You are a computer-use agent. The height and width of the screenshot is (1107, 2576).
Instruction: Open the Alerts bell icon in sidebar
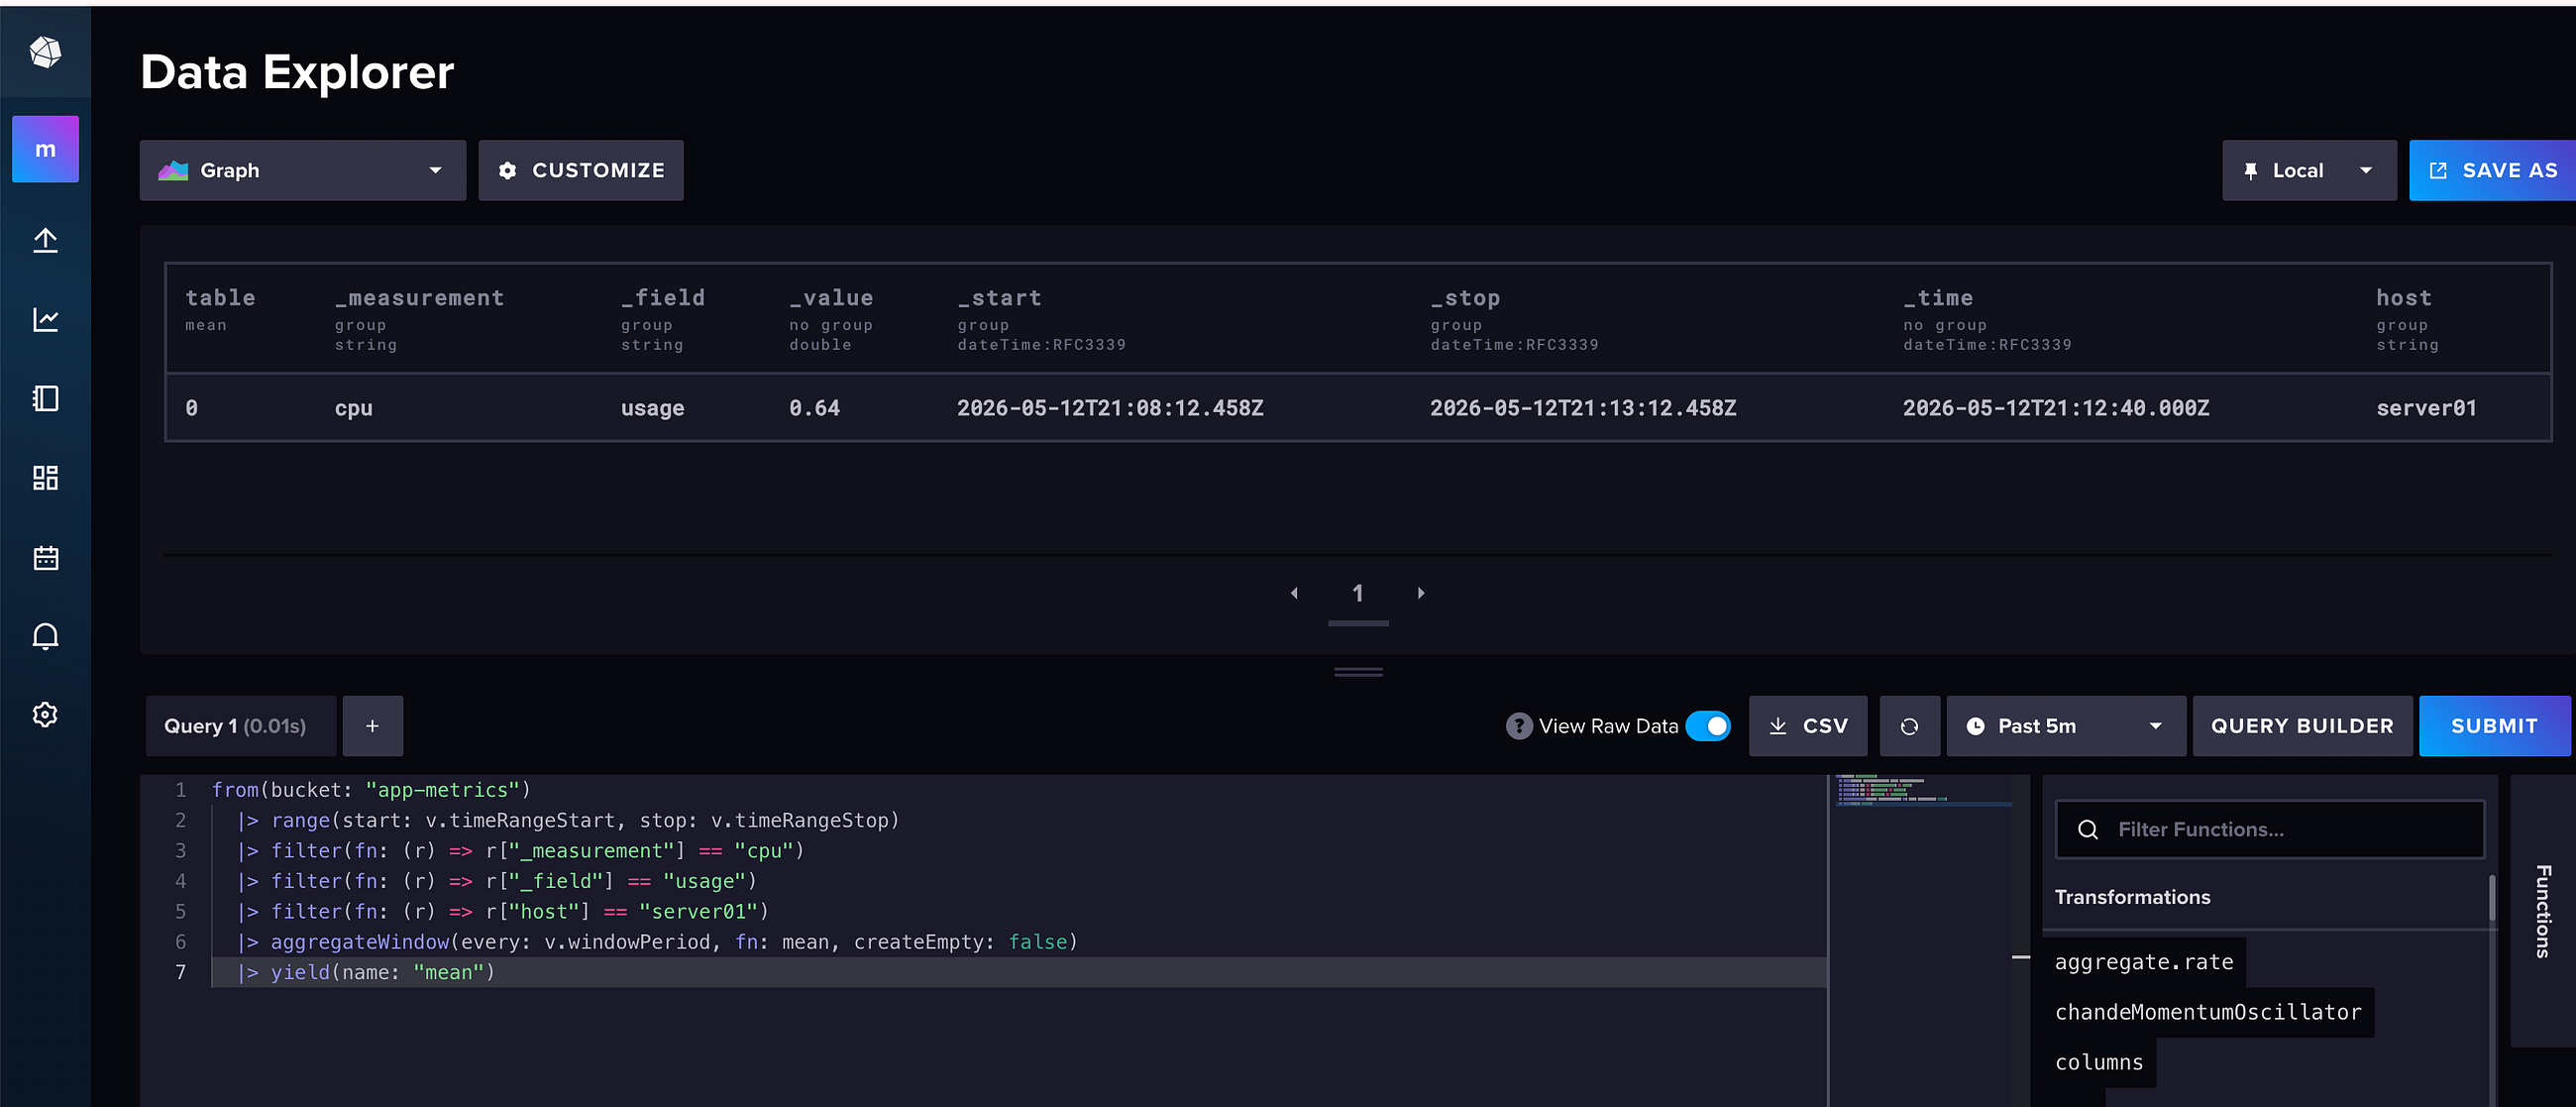coord(45,636)
